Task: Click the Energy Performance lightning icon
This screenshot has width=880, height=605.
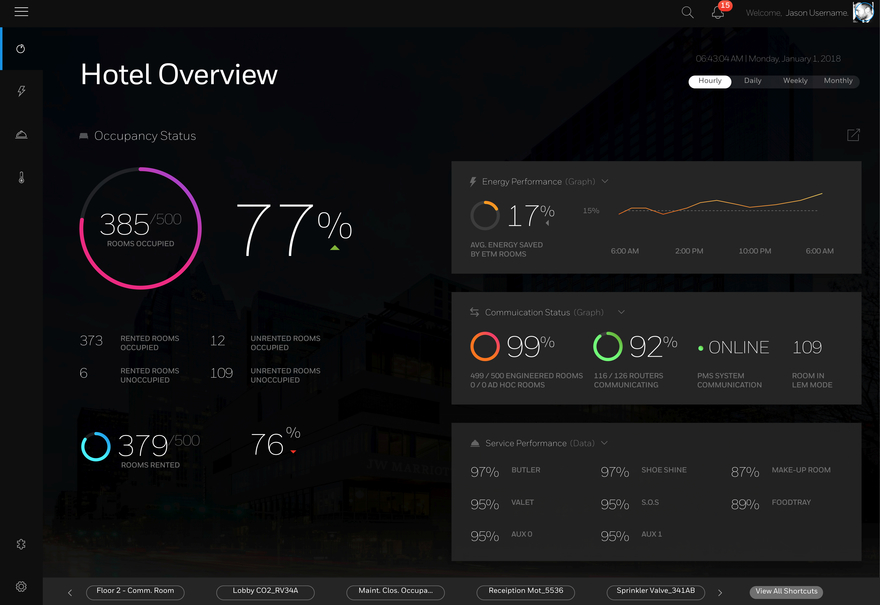Action: tap(473, 182)
